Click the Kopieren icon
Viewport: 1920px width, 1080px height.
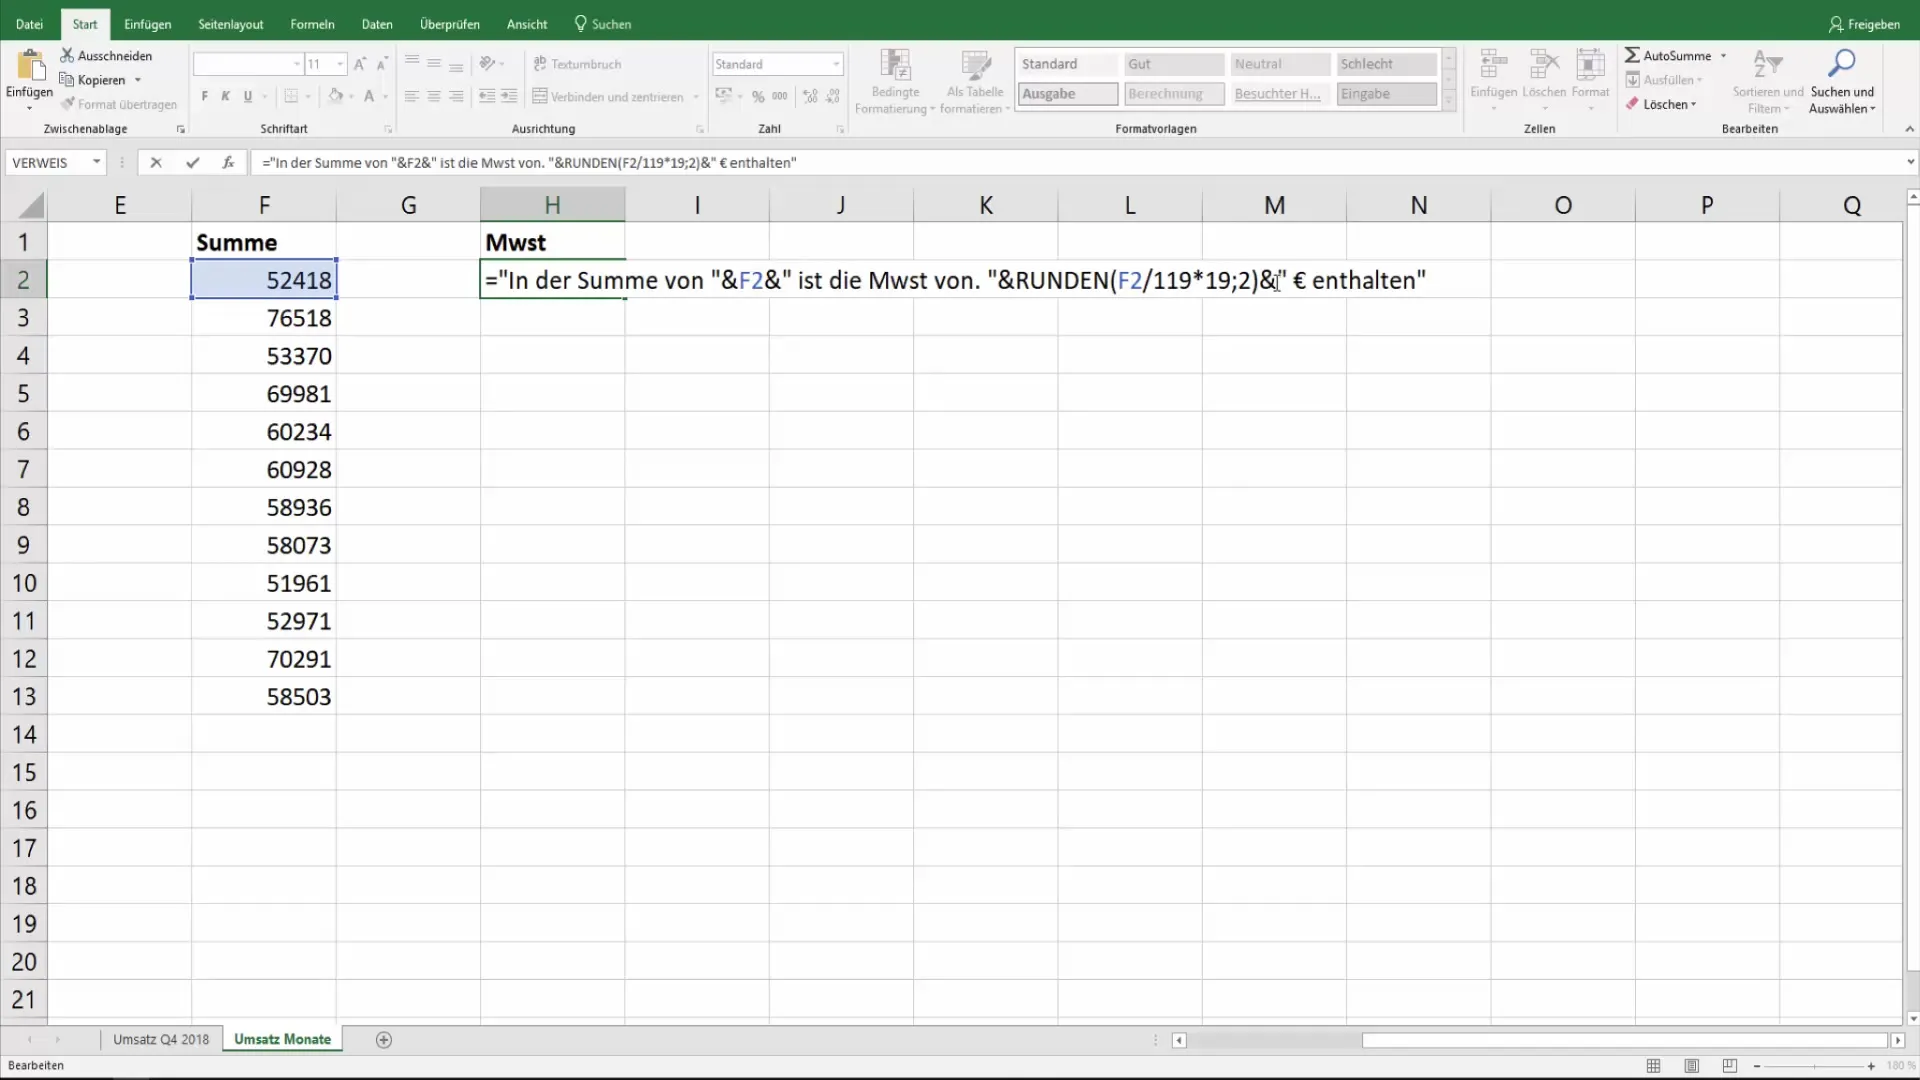coord(67,79)
